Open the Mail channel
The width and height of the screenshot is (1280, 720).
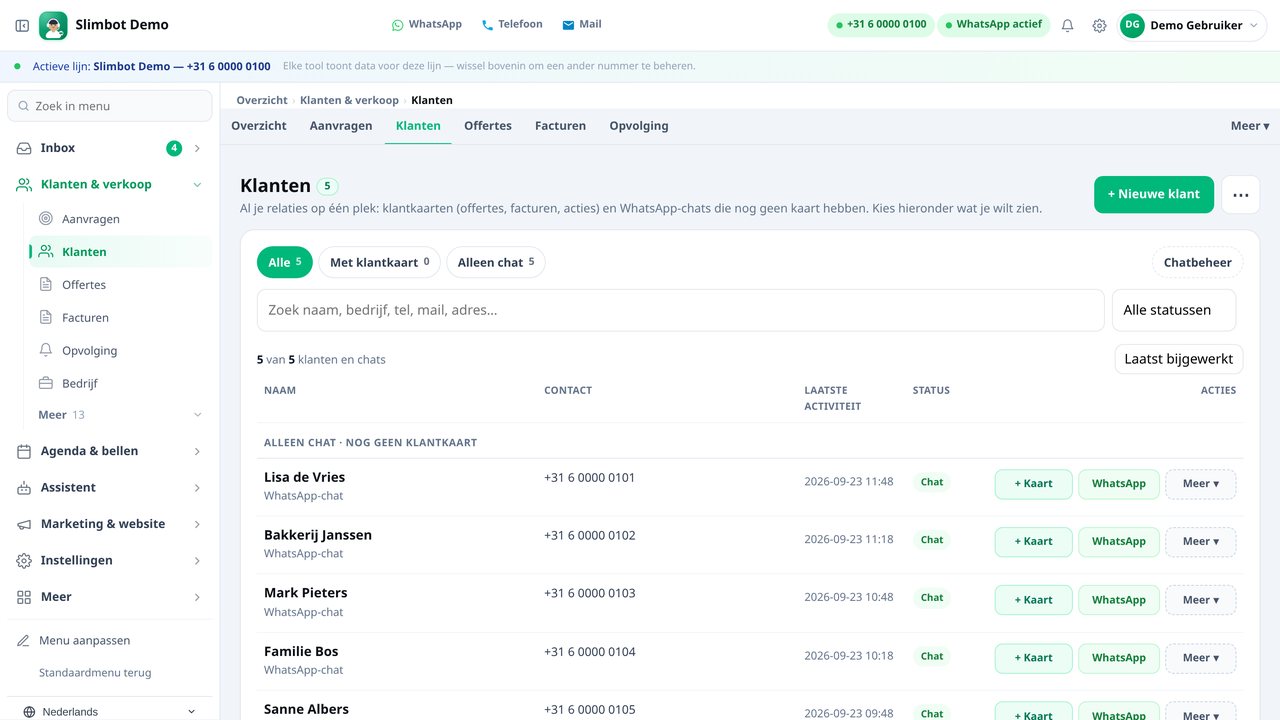pyautogui.click(x=582, y=24)
